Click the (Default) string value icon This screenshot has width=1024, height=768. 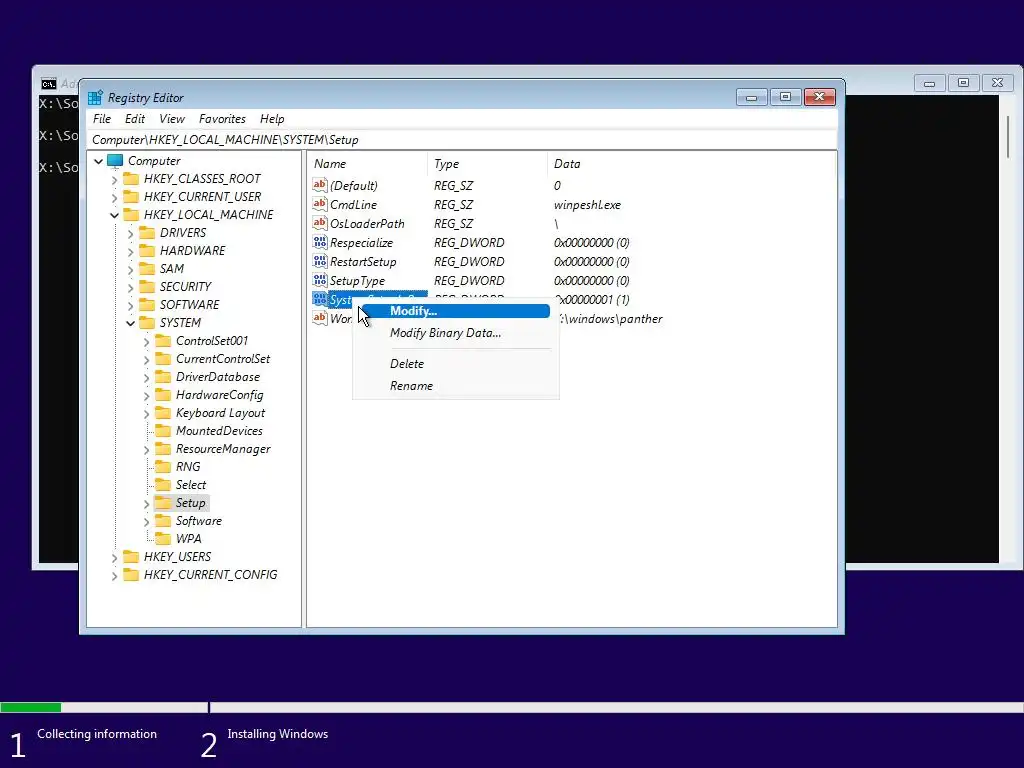click(x=319, y=185)
